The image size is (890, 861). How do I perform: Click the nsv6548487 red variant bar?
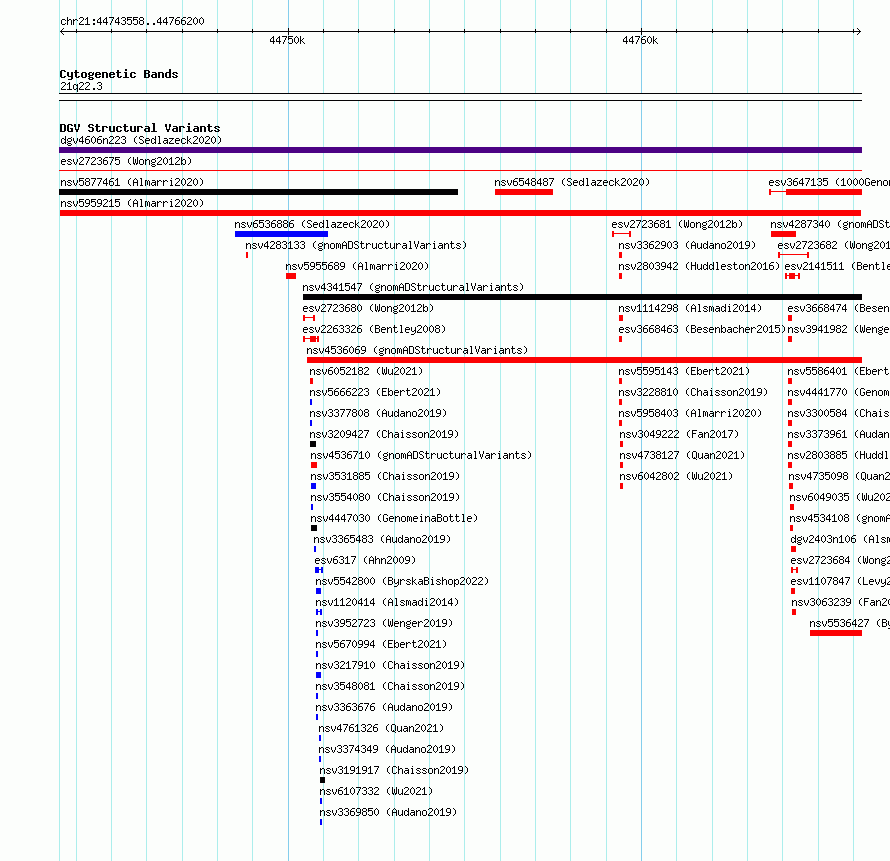[524, 192]
